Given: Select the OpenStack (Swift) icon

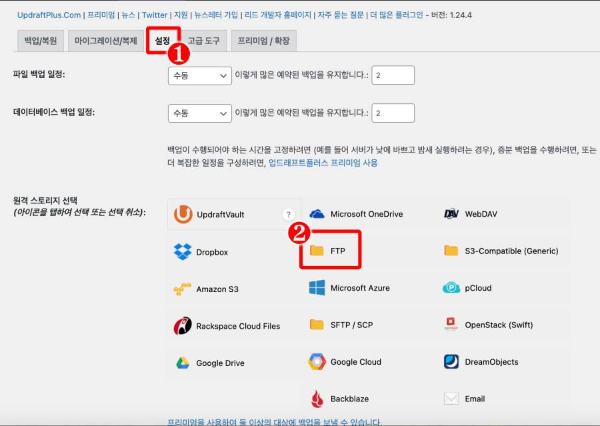Looking at the screenshot, I should (451, 324).
